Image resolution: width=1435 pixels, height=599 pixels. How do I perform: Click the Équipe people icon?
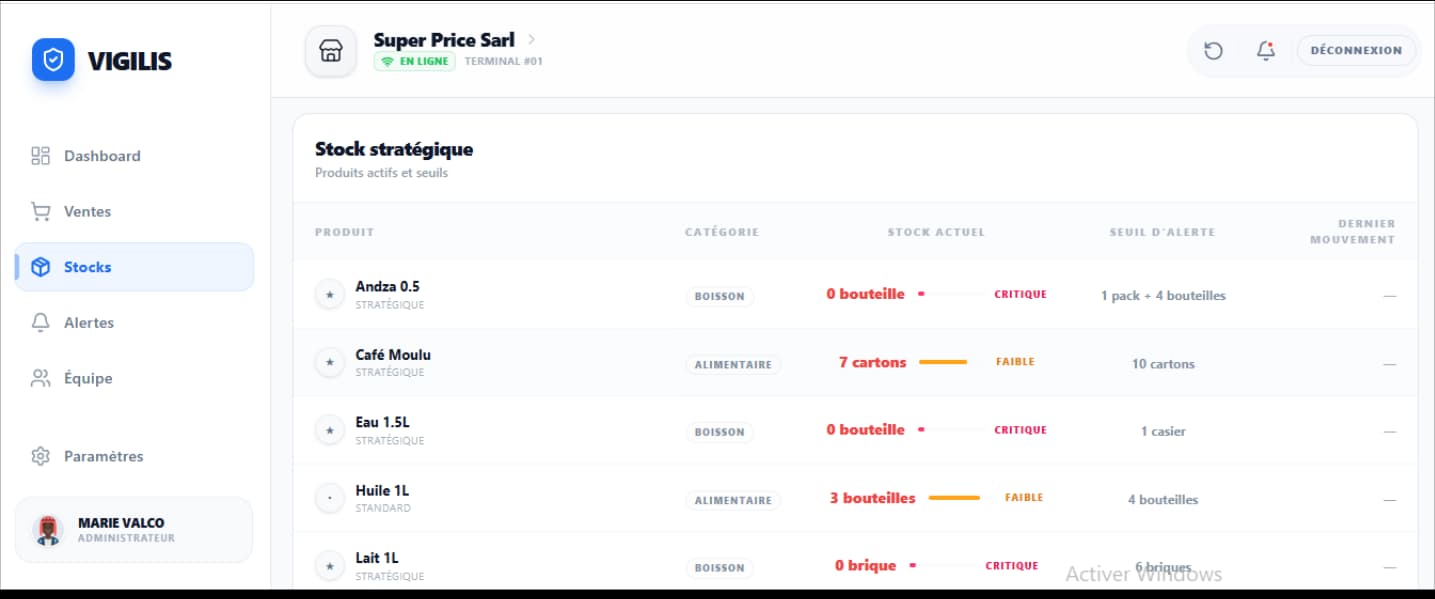click(40, 379)
